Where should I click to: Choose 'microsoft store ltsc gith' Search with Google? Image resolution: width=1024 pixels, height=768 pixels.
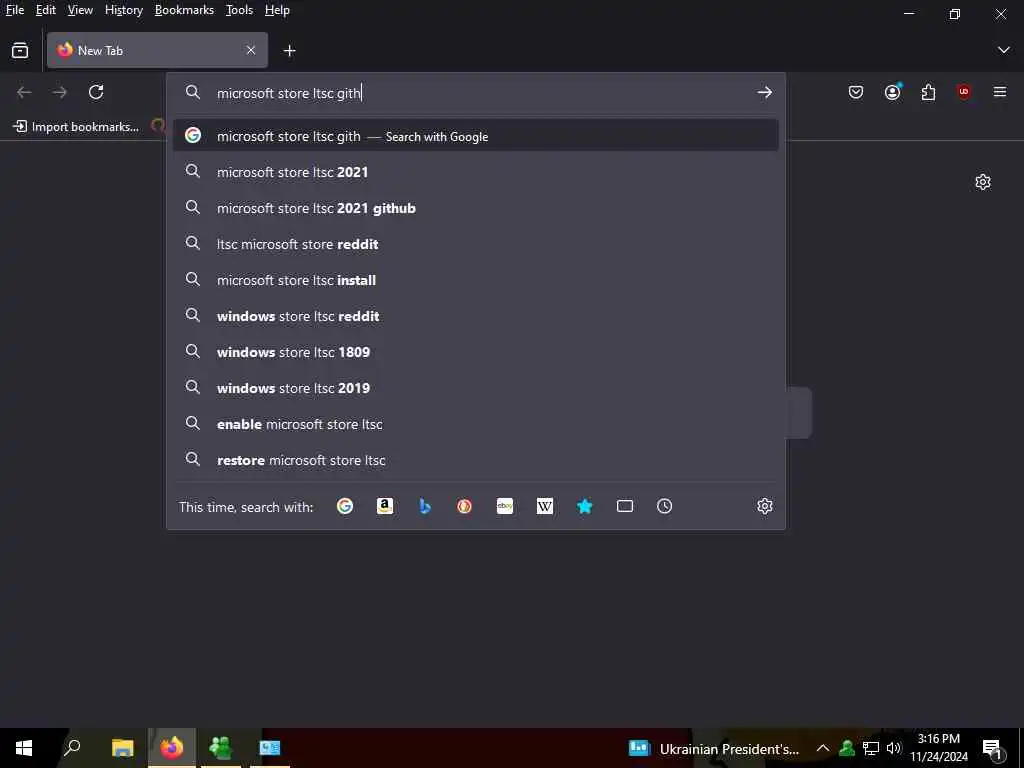click(x=475, y=136)
